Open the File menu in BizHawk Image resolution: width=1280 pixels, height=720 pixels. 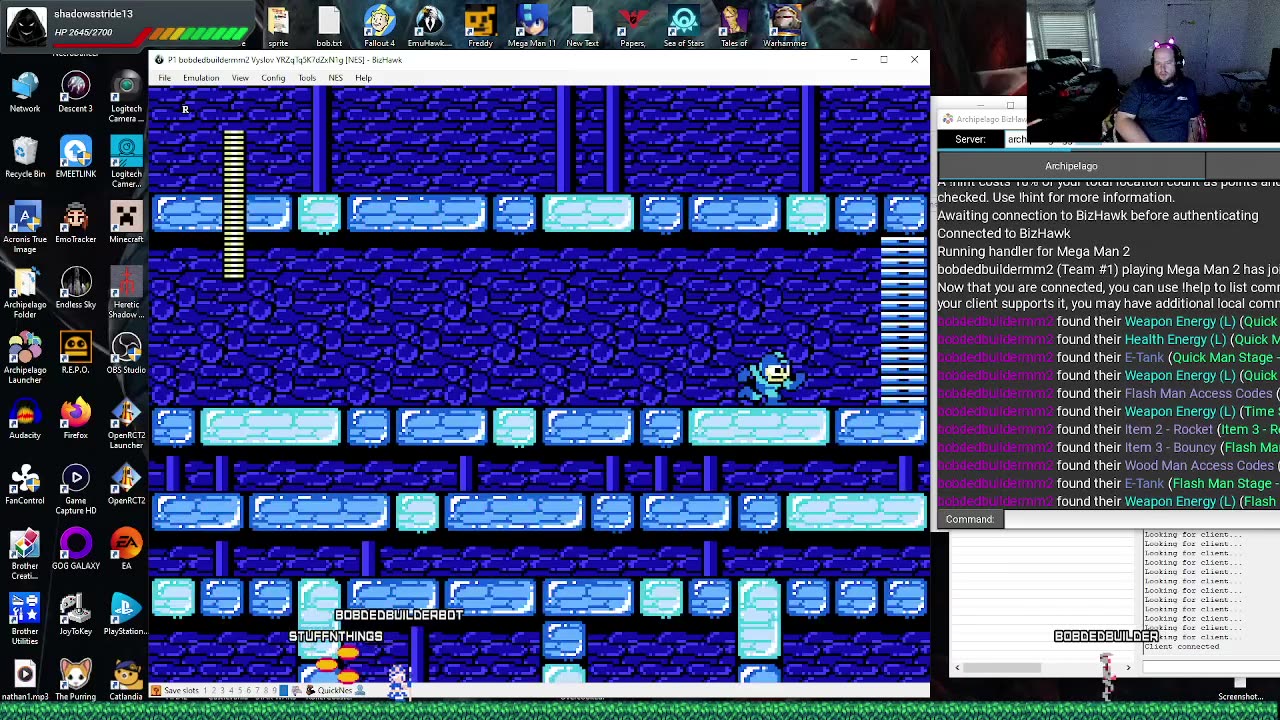pyautogui.click(x=164, y=78)
